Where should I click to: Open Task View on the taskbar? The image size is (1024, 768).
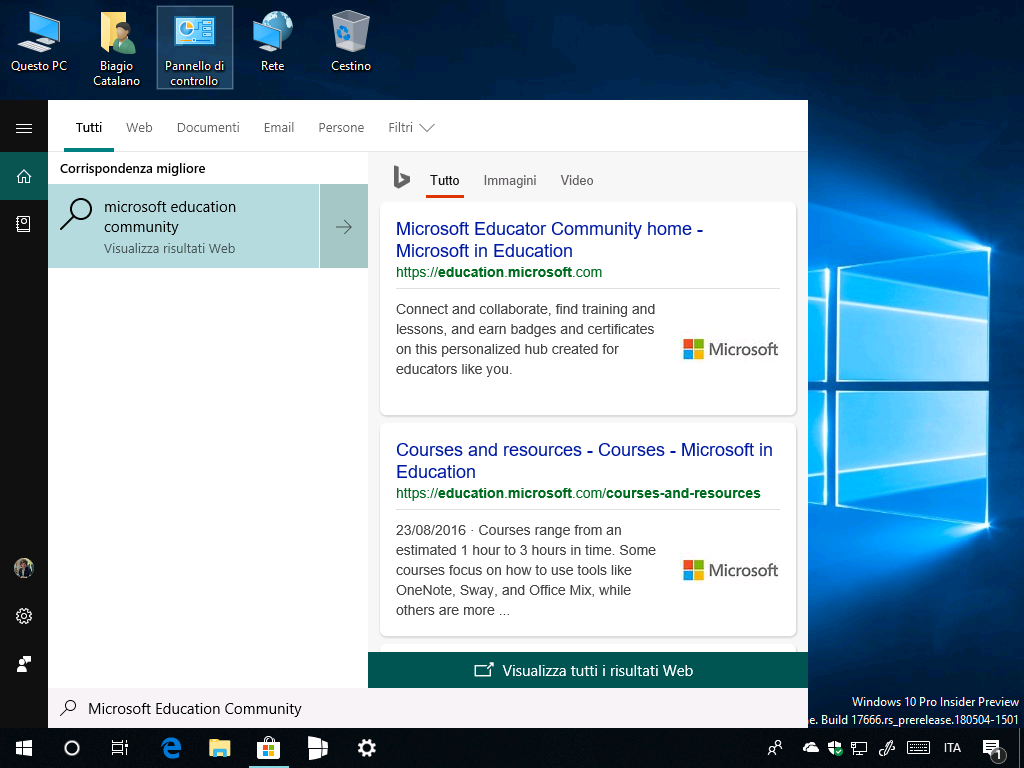120,748
